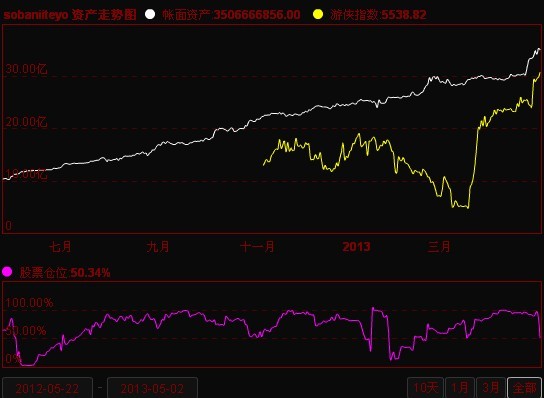Select the 10天 range button
544x398 pixels.
pos(426,388)
